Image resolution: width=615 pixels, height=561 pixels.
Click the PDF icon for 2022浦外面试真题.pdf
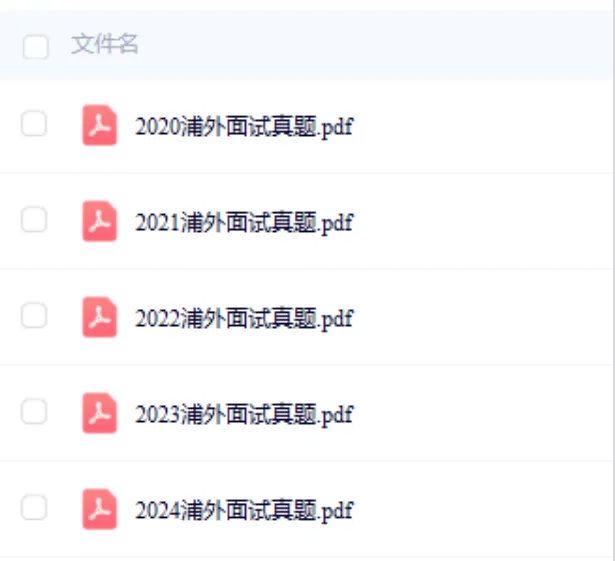click(100, 317)
